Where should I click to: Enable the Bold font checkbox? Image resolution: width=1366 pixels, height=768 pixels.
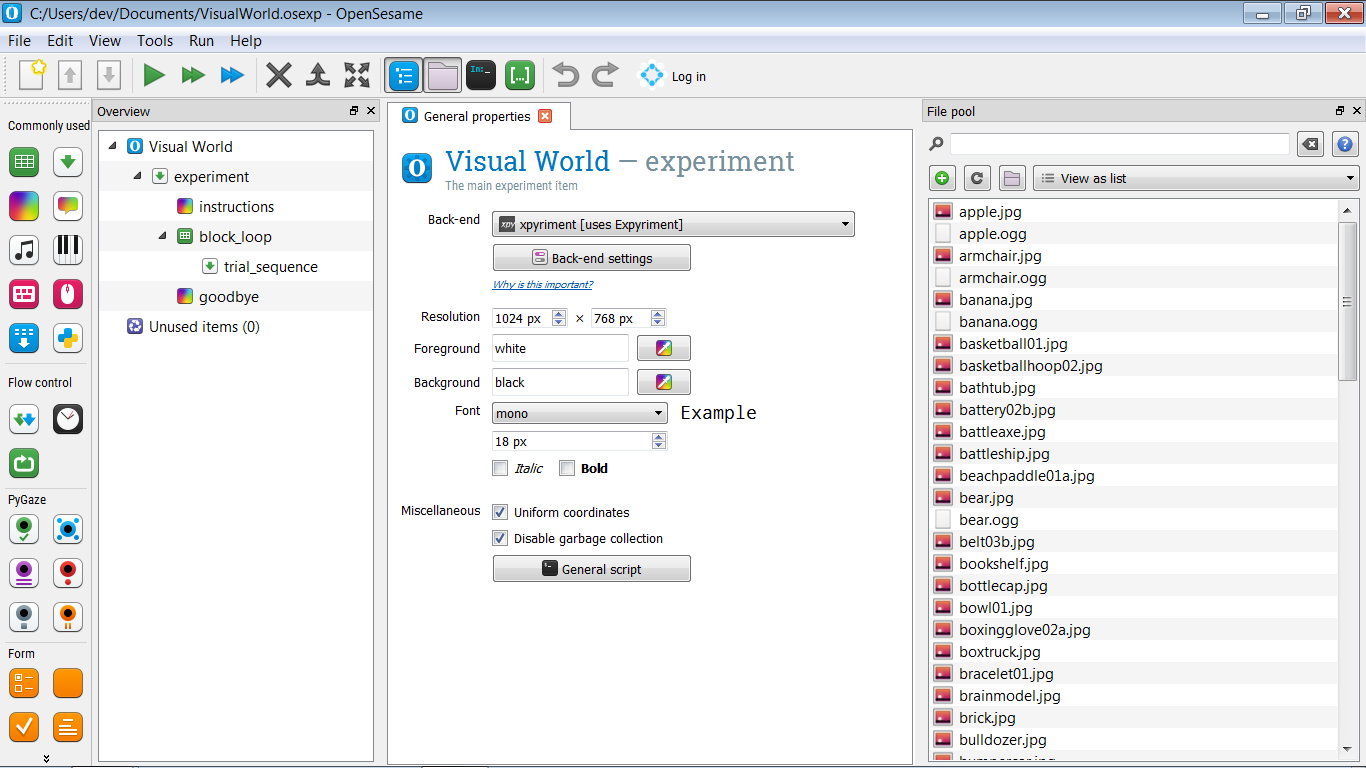pos(567,468)
